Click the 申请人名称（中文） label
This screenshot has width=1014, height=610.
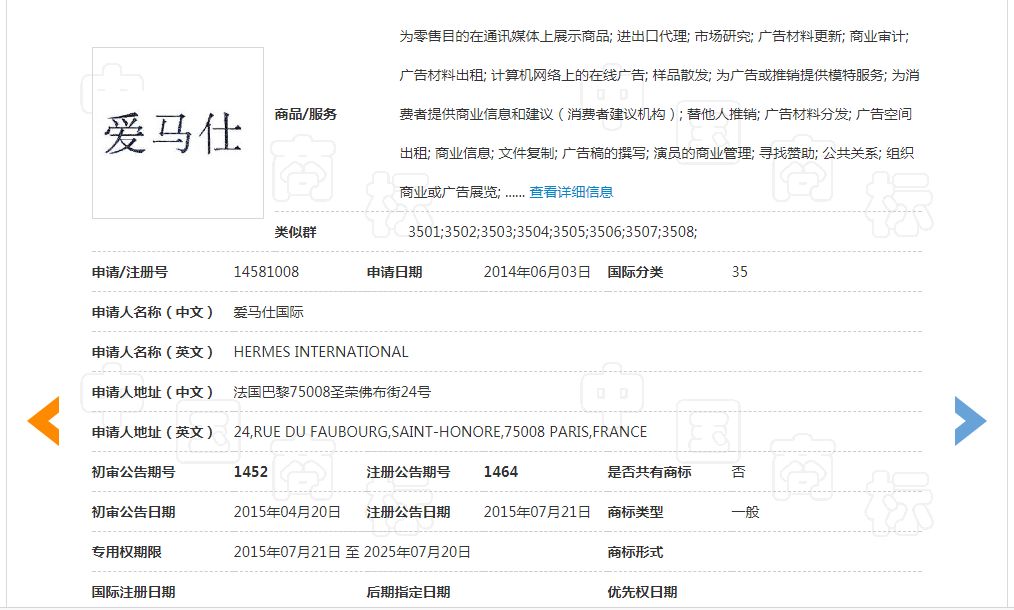pyautogui.click(x=153, y=312)
